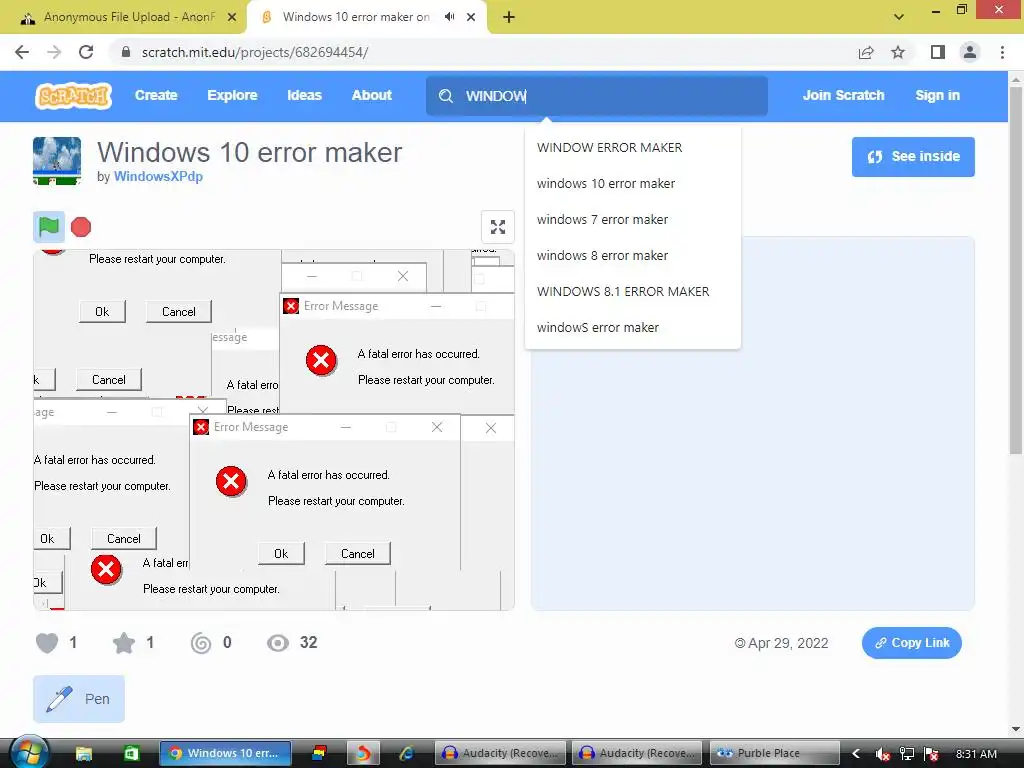Screen dimensions: 1024x768
Task: Switch to Anonymous File Upload tab
Action: (129, 17)
